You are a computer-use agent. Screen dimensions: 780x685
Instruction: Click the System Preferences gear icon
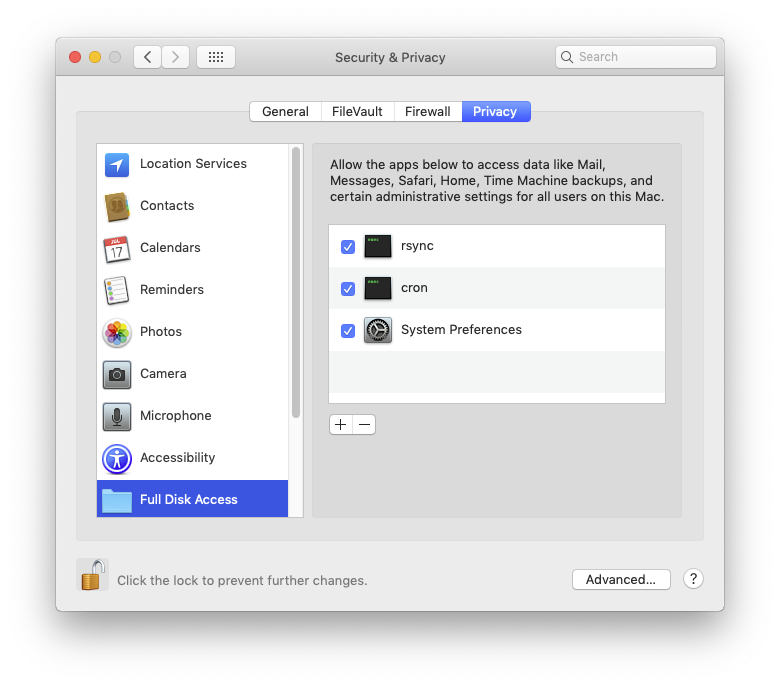[x=378, y=330]
